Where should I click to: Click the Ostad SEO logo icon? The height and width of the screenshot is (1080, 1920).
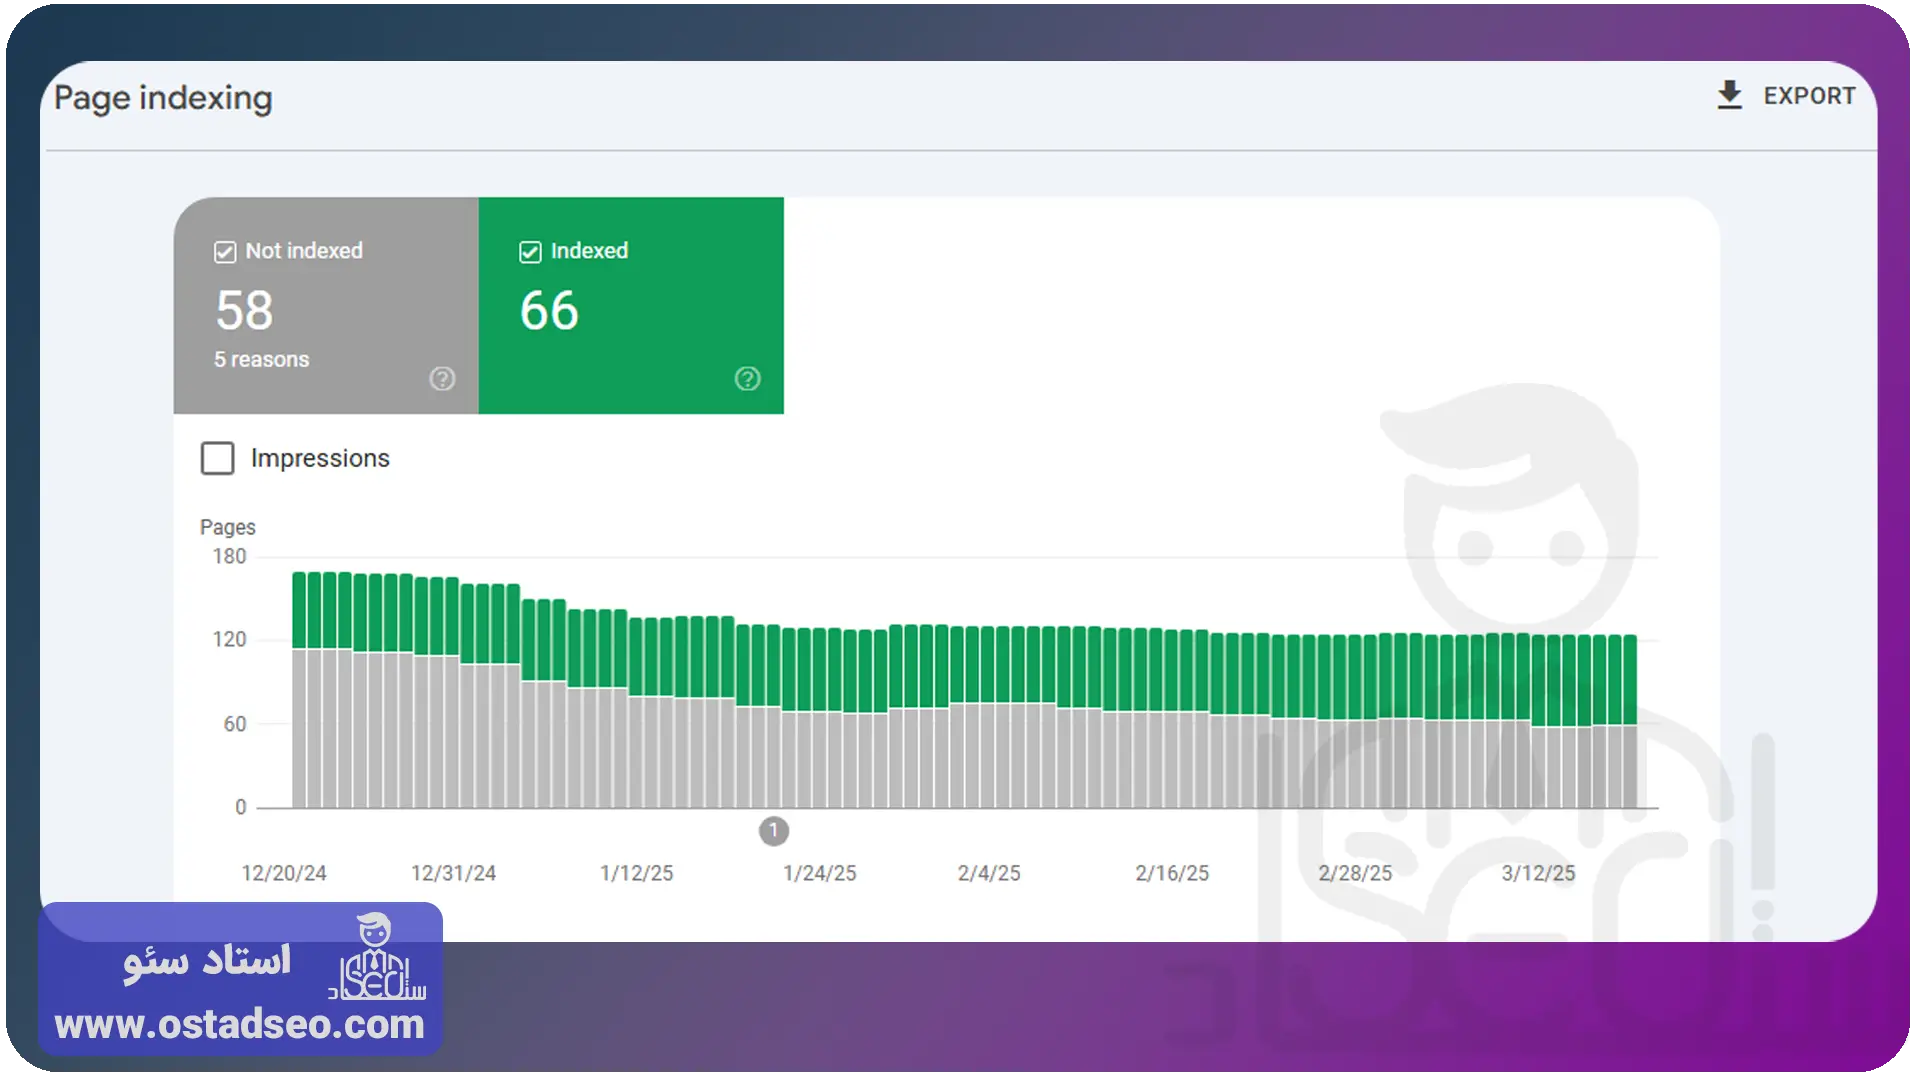pos(376,957)
